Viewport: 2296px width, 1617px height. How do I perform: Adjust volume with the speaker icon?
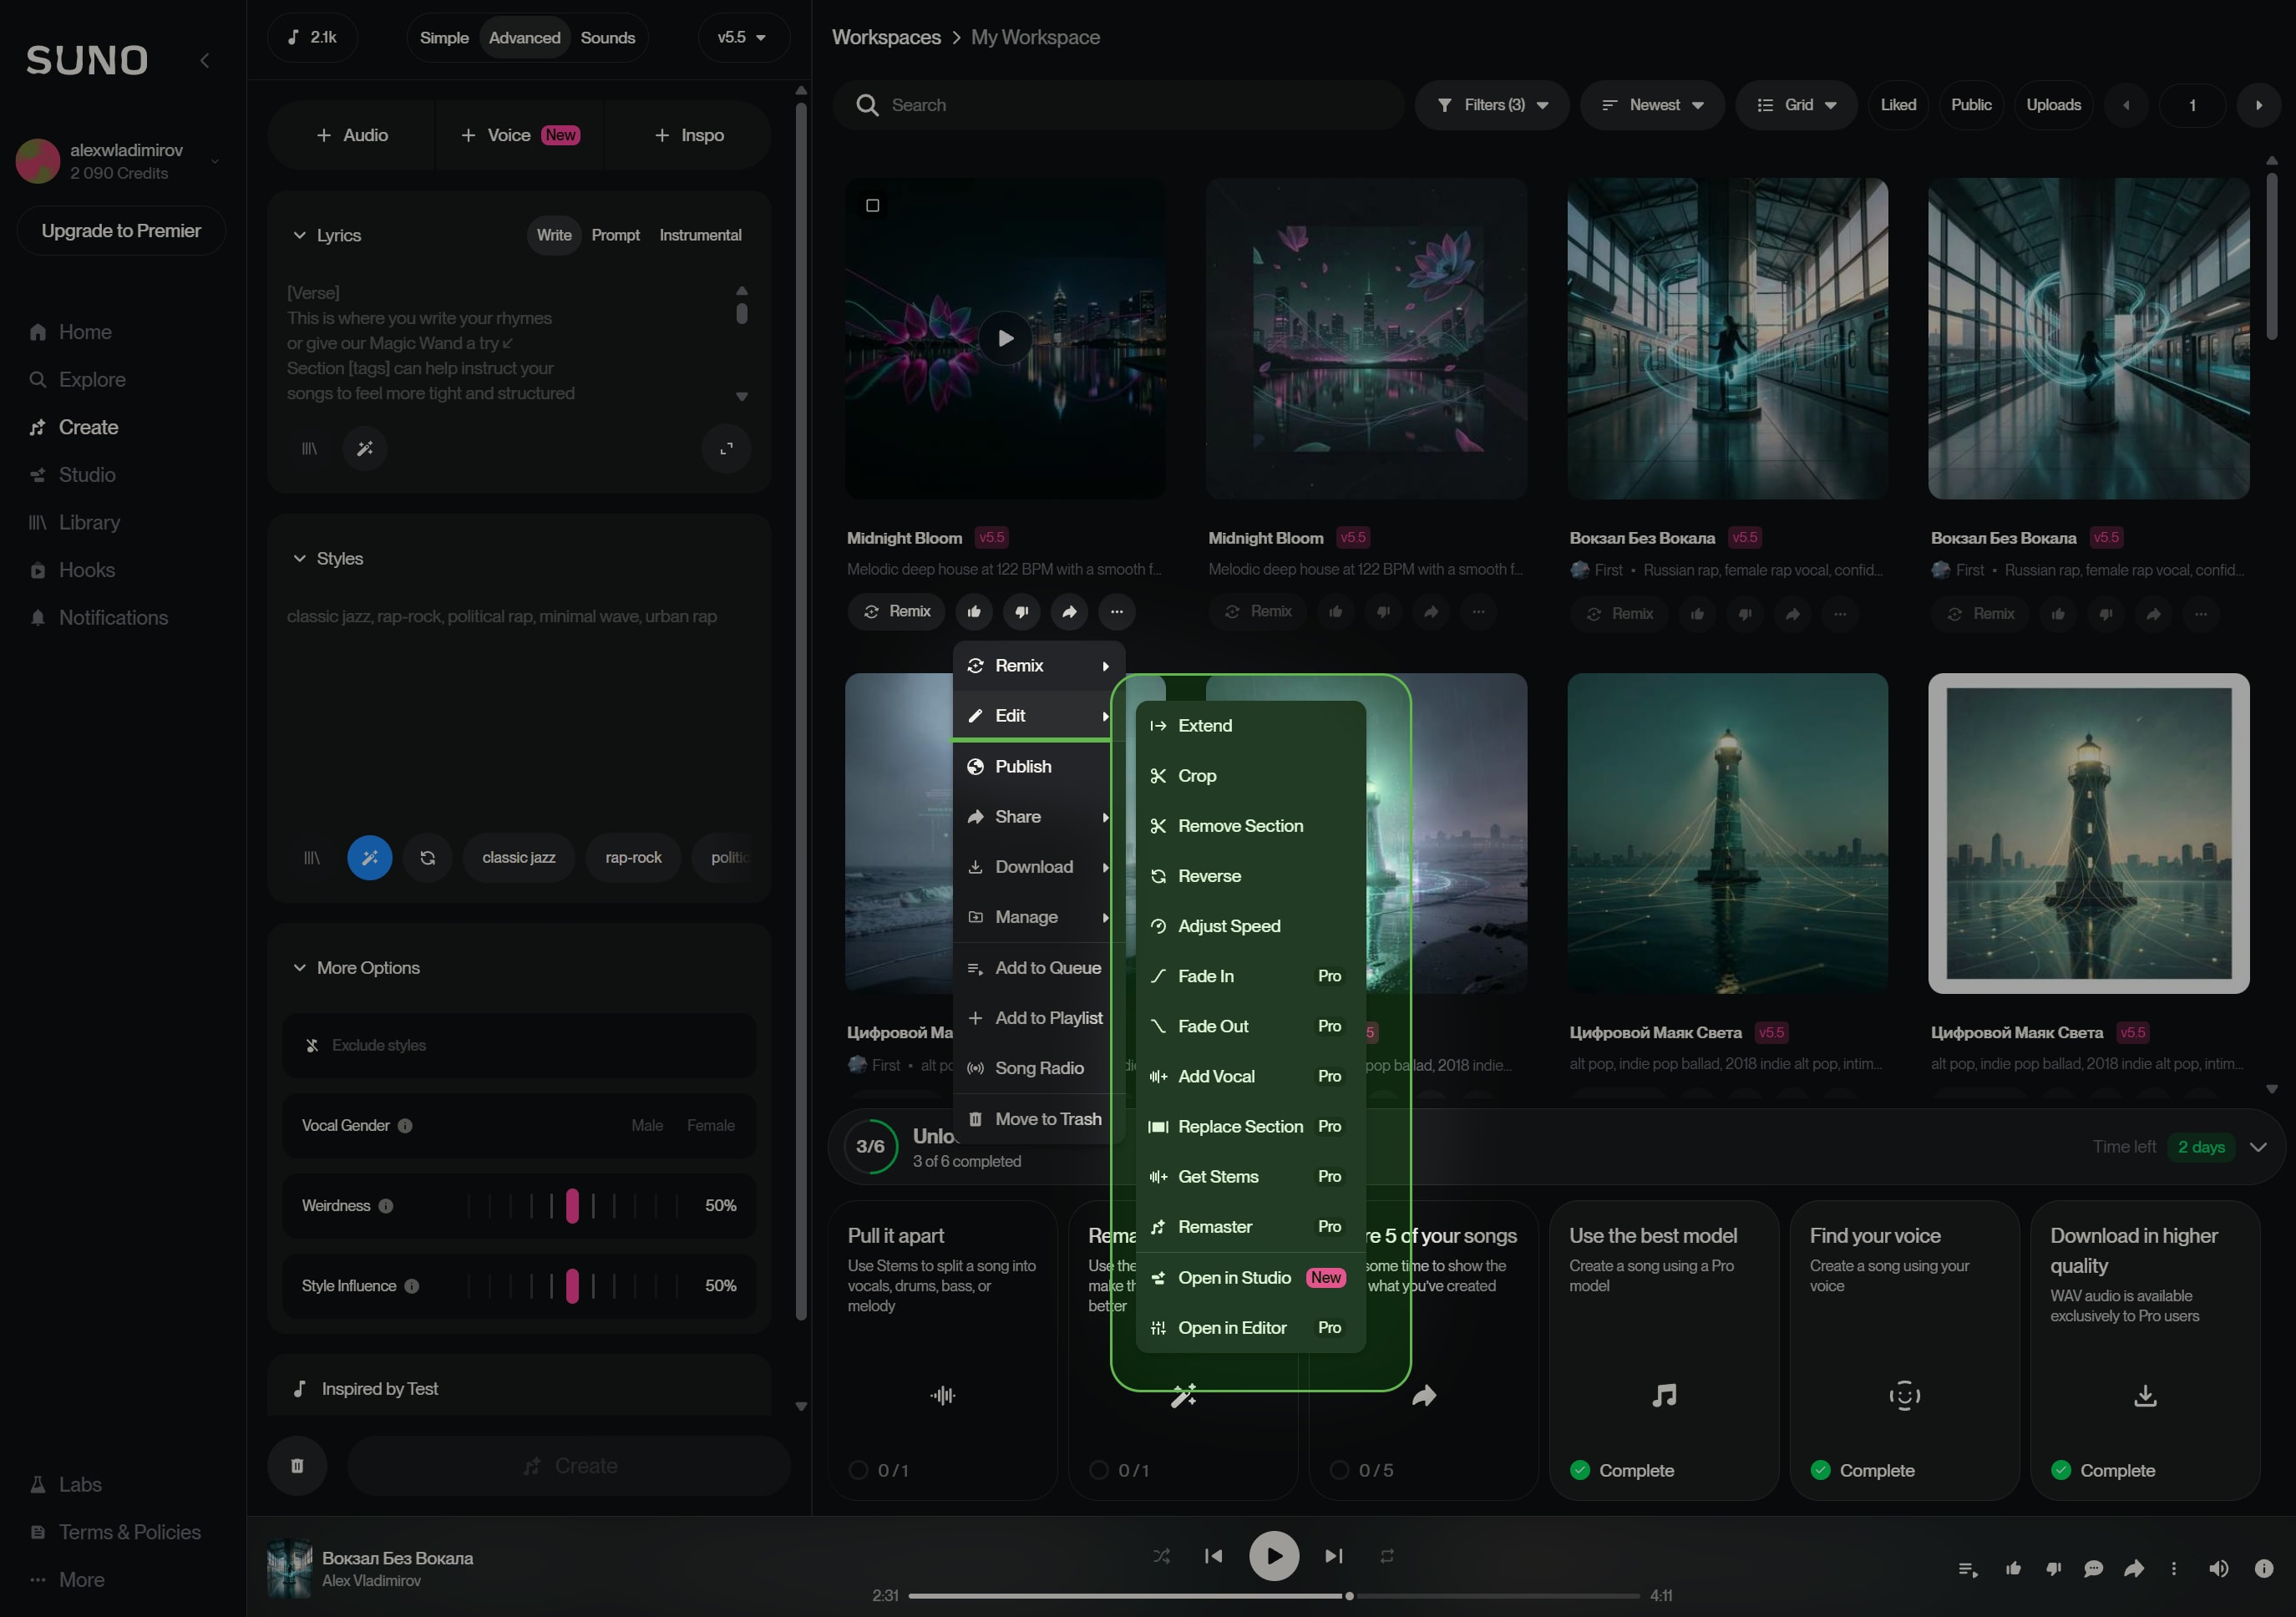pos(2218,1569)
